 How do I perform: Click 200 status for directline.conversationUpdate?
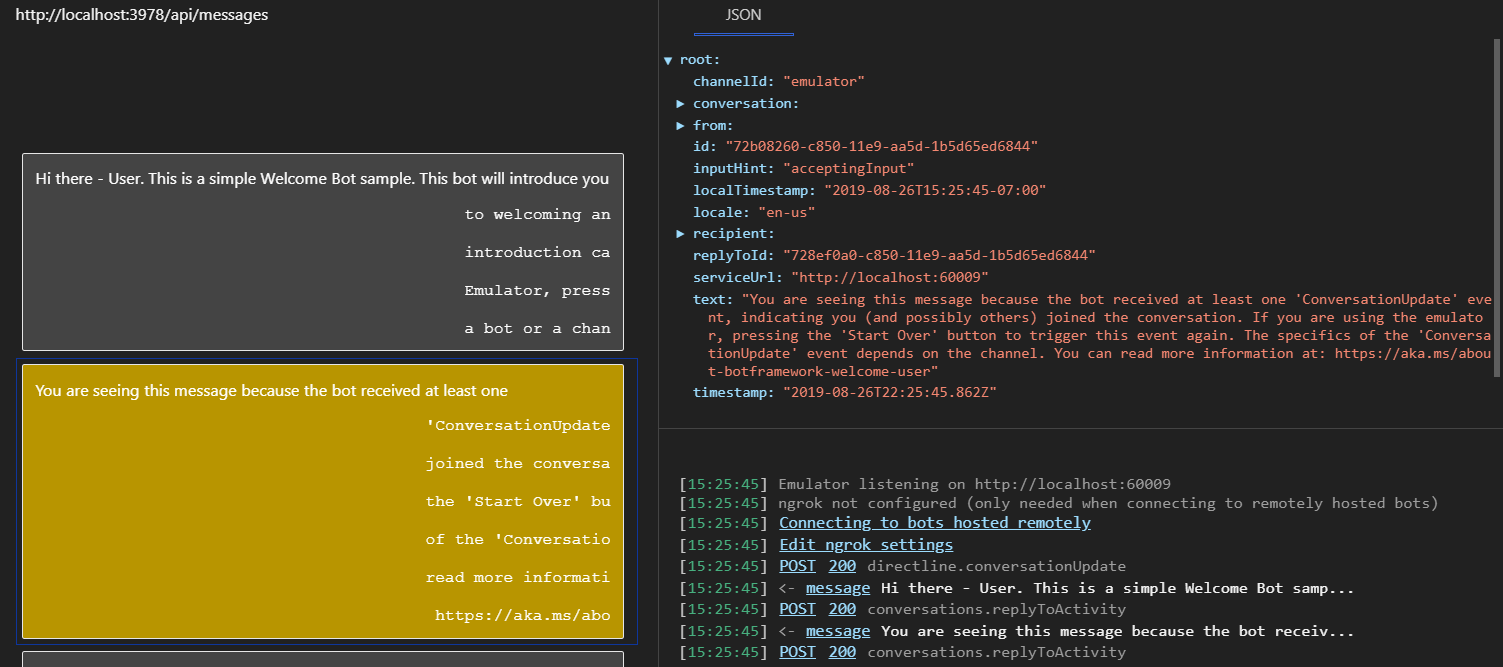pos(842,566)
